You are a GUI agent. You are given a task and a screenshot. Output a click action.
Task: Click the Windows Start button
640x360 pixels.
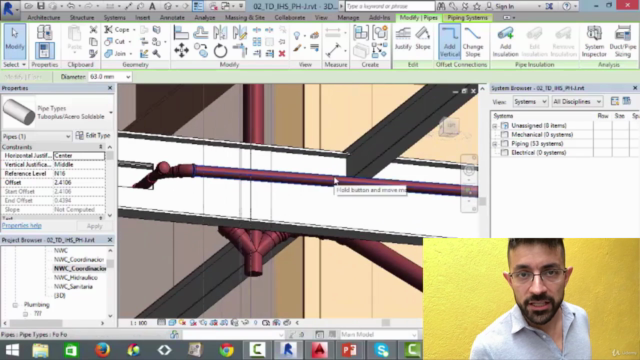[12, 350]
